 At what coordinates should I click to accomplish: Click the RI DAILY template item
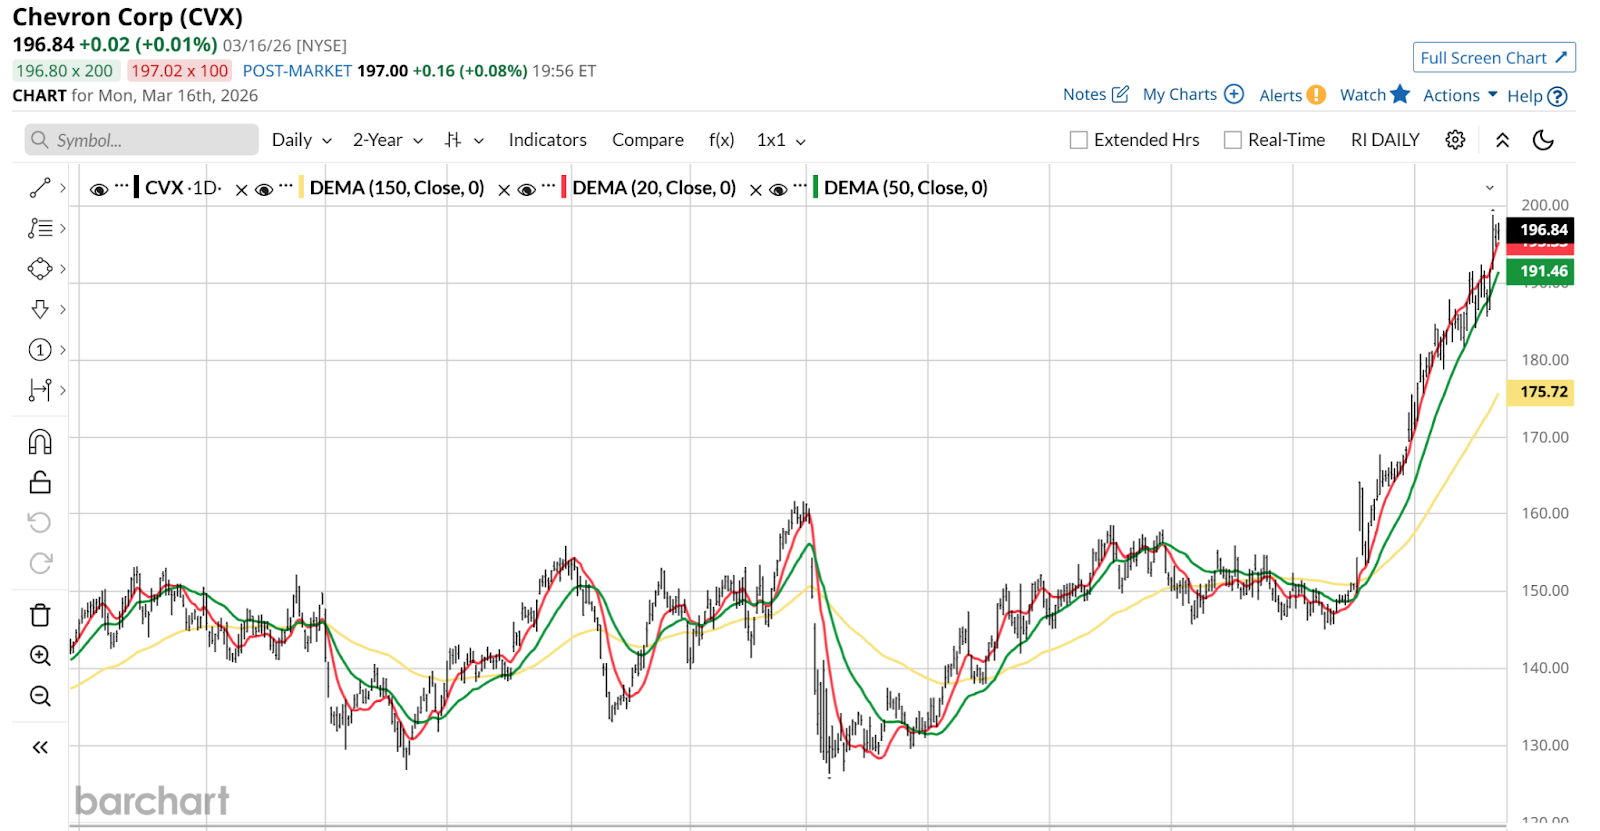[1385, 140]
